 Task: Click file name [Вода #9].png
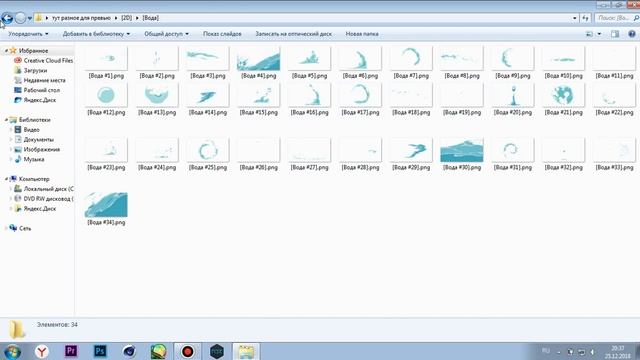[x=513, y=76]
